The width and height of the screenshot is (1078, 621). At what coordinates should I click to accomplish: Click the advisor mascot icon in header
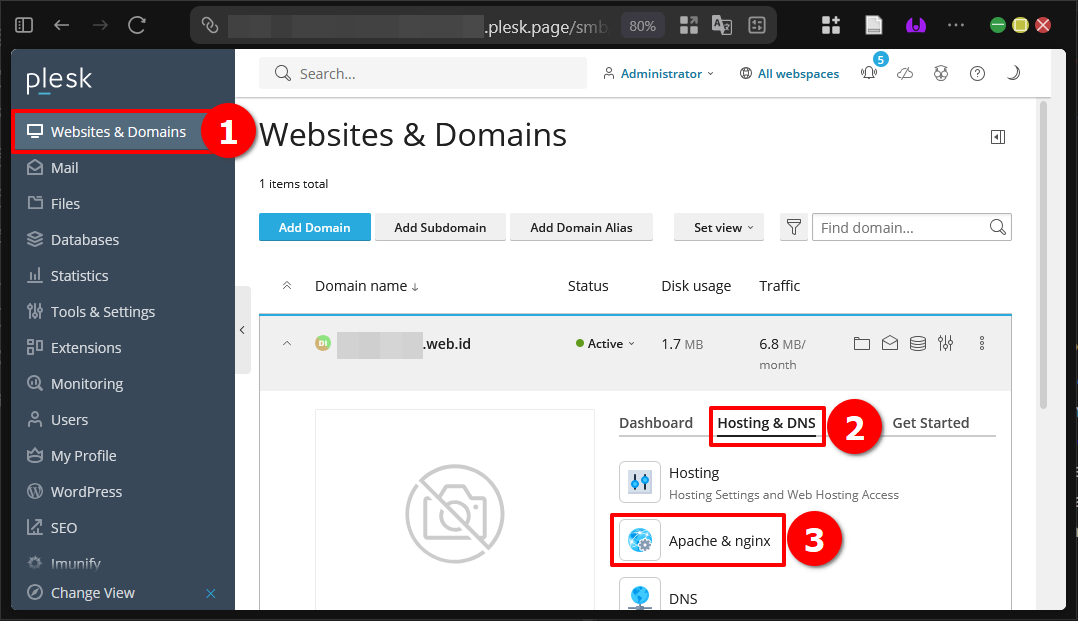(x=940, y=73)
